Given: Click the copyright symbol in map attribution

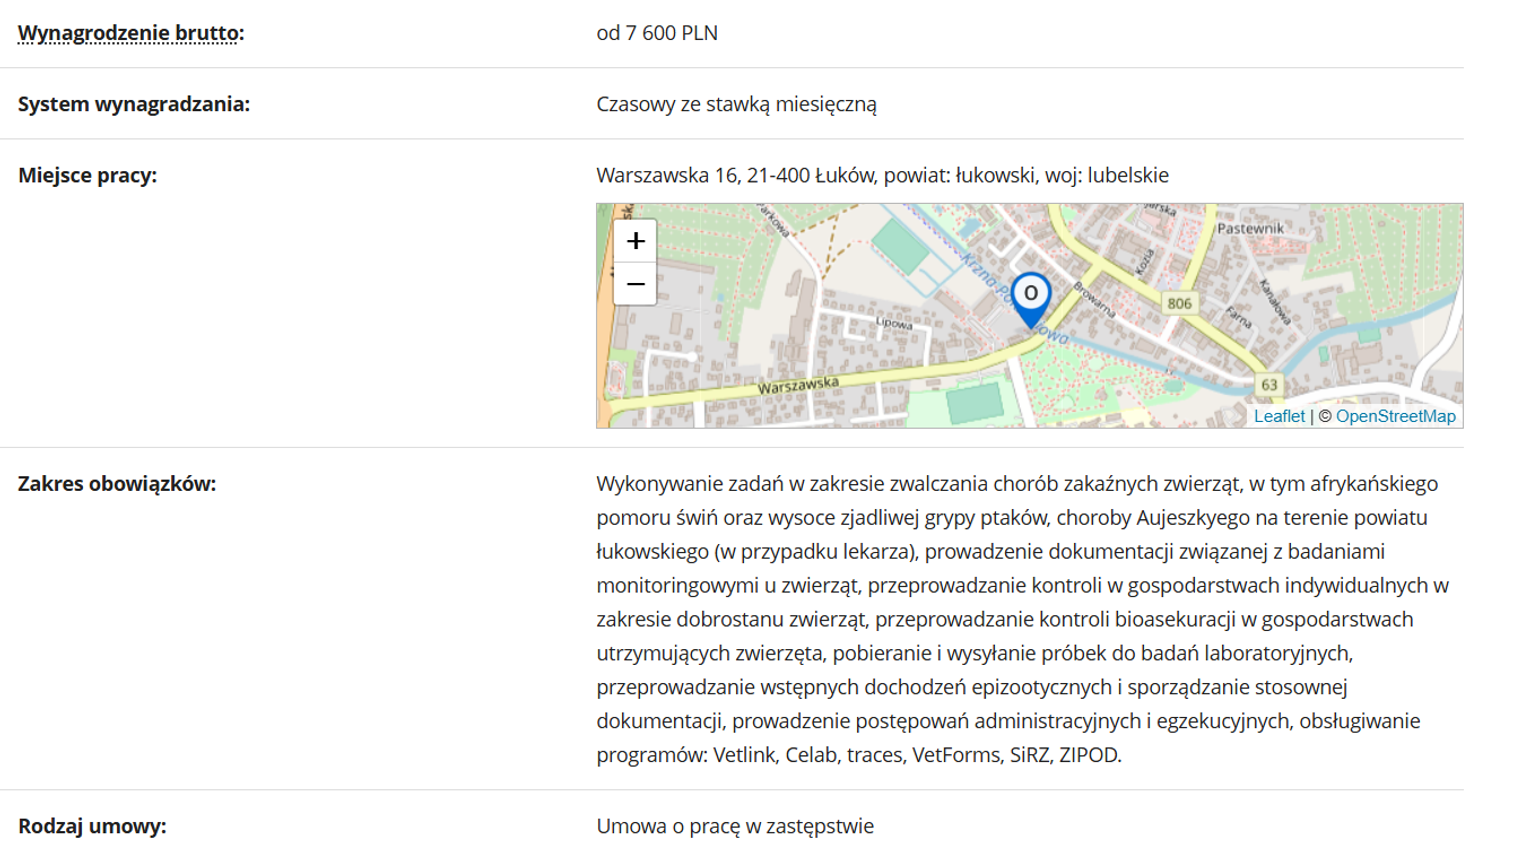Looking at the screenshot, I should point(1324,416).
